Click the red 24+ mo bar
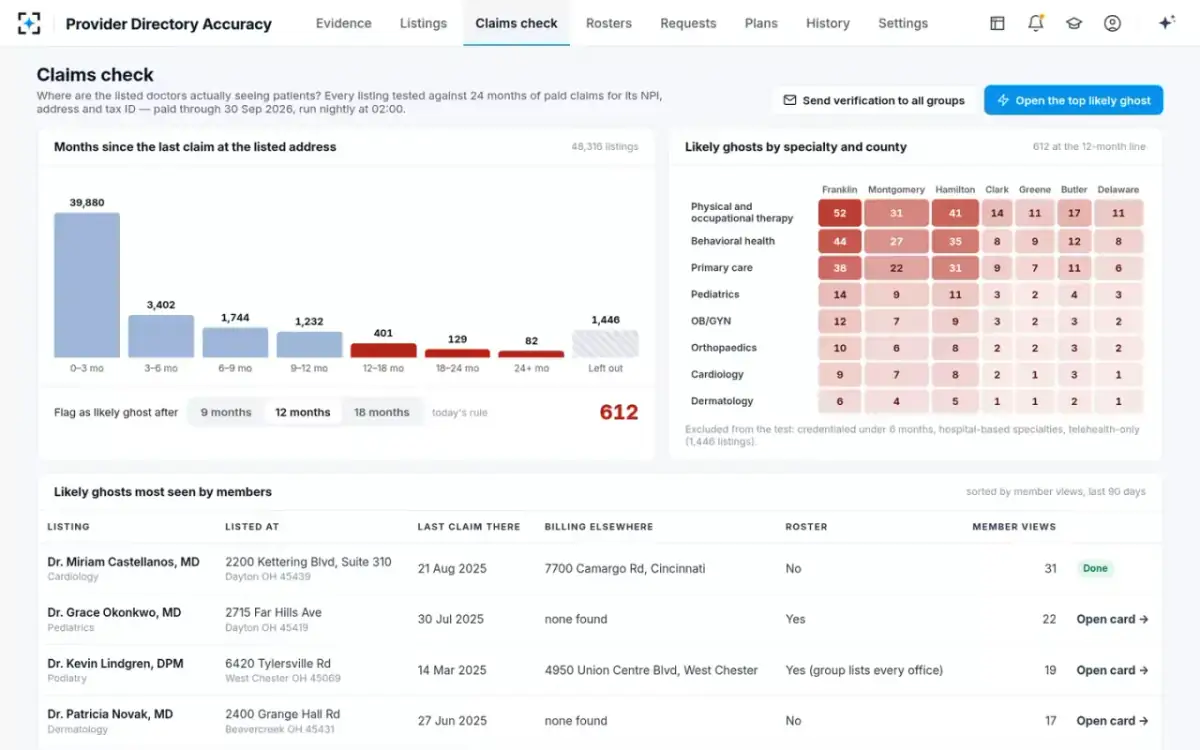Image resolution: width=1200 pixels, height=750 pixels. point(531,354)
